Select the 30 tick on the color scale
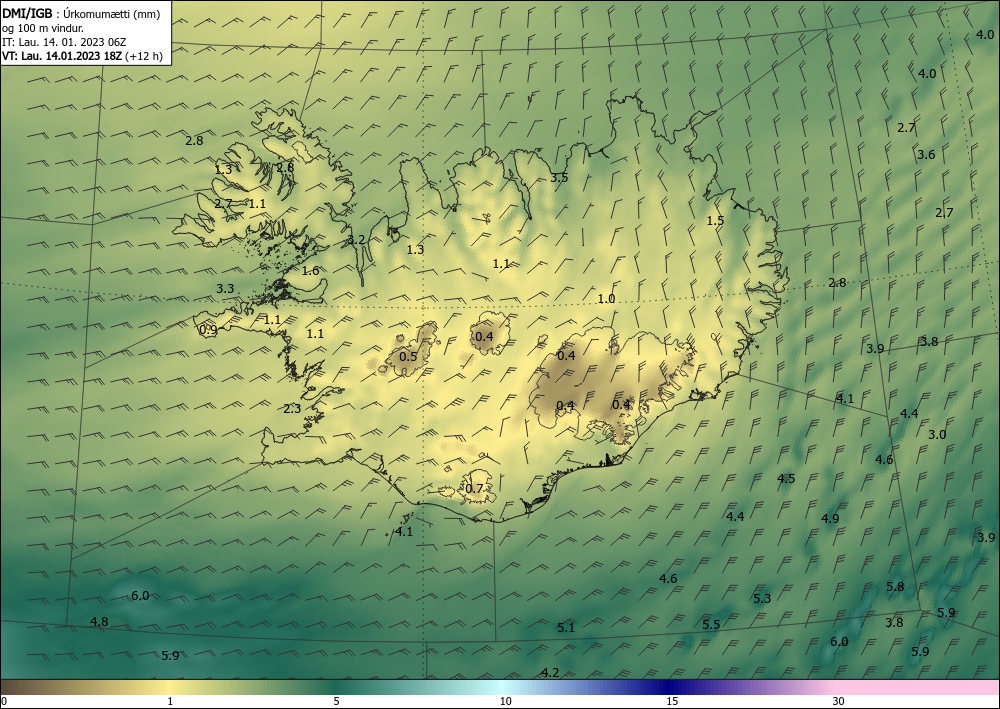Viewport: 1000px width, 709px height. (x=839, y=701)
